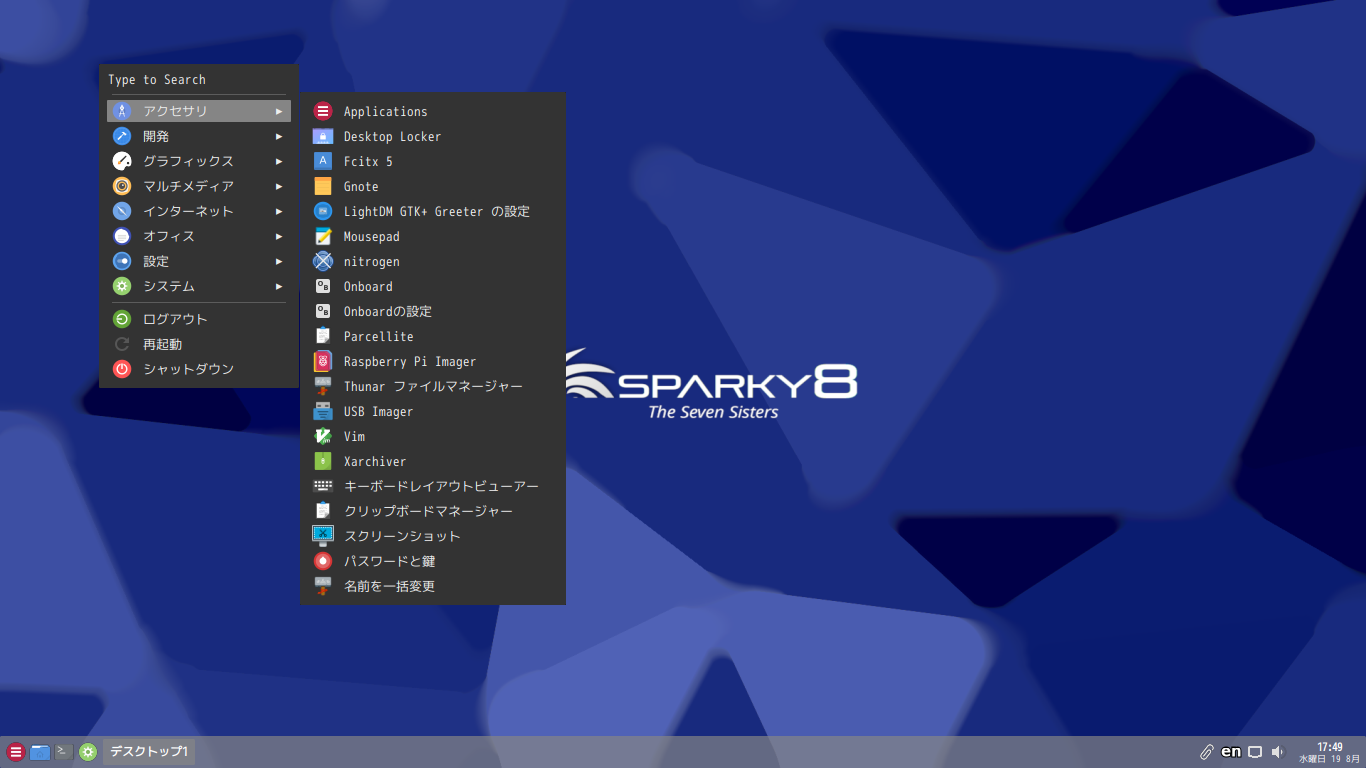The image size is (1366, 768).
Task: Open Onboardの設定 entry
Action: (x=433, y=311)
